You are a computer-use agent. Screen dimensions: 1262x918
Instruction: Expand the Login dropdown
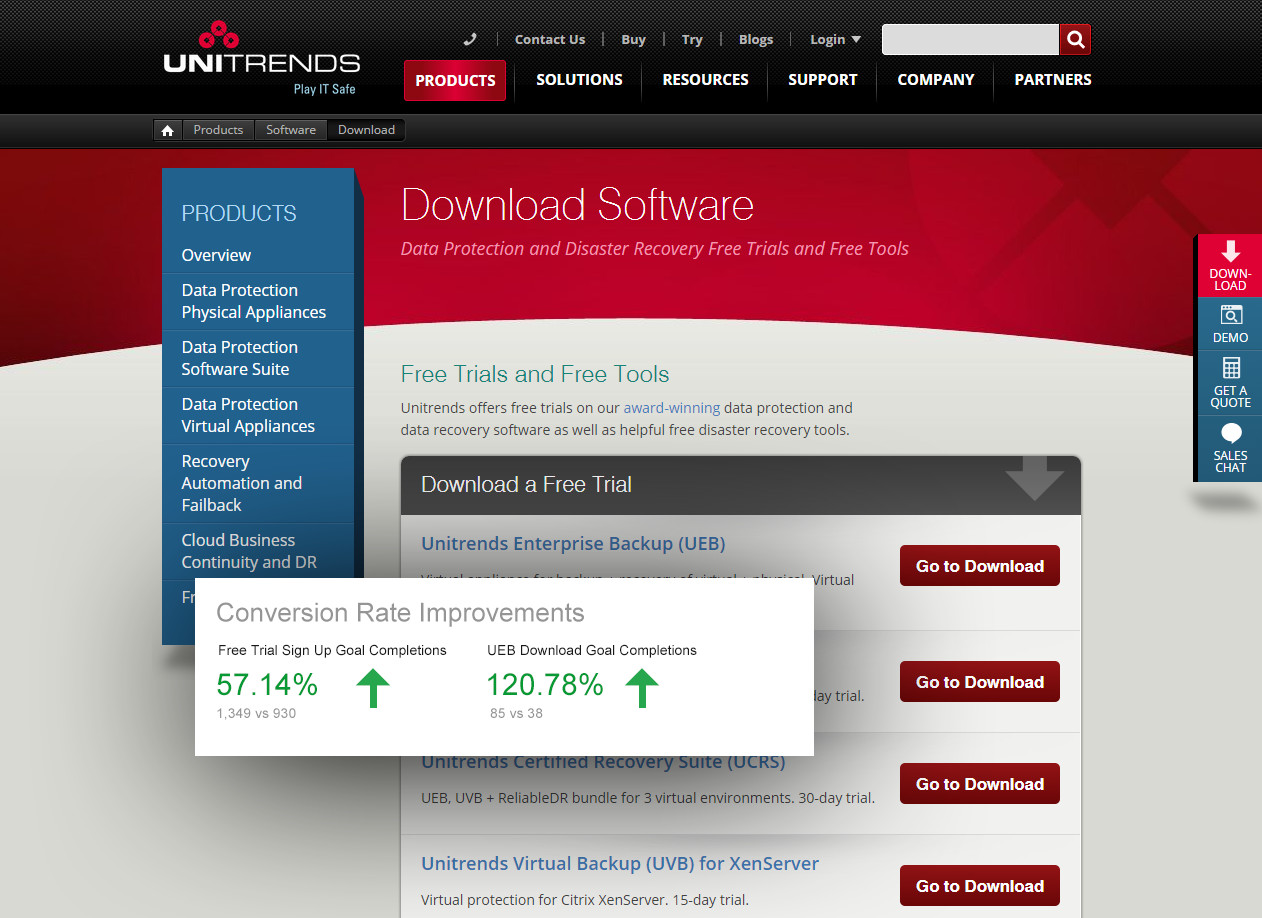click(835, 40)
